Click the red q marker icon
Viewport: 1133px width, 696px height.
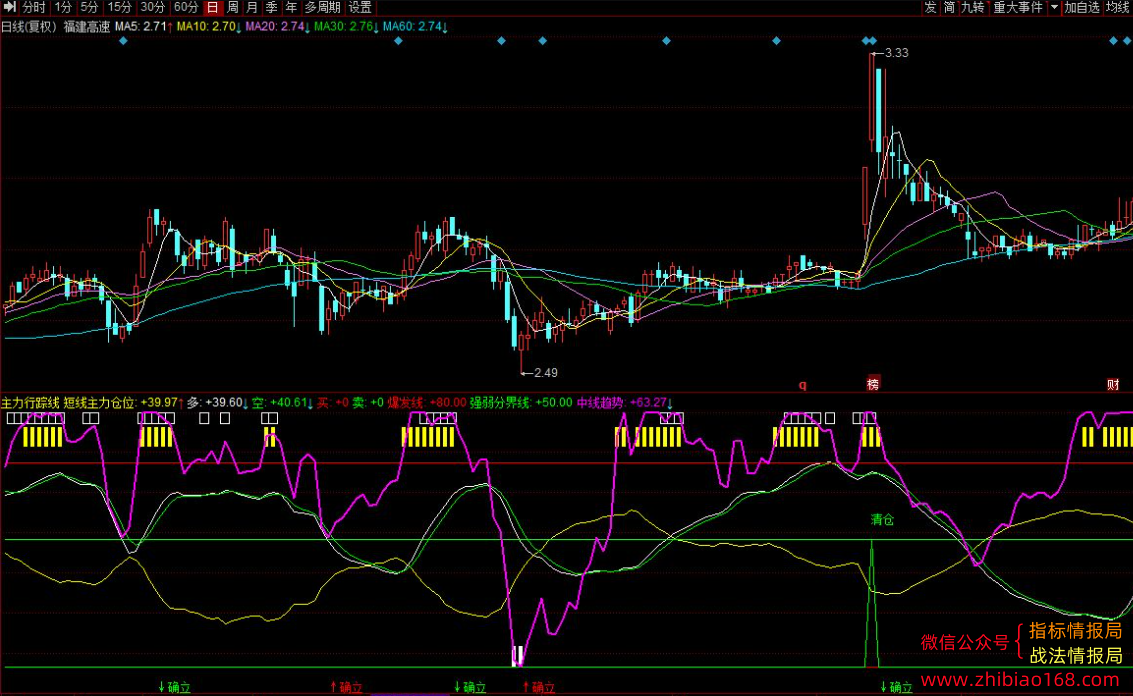click(803, 385)
